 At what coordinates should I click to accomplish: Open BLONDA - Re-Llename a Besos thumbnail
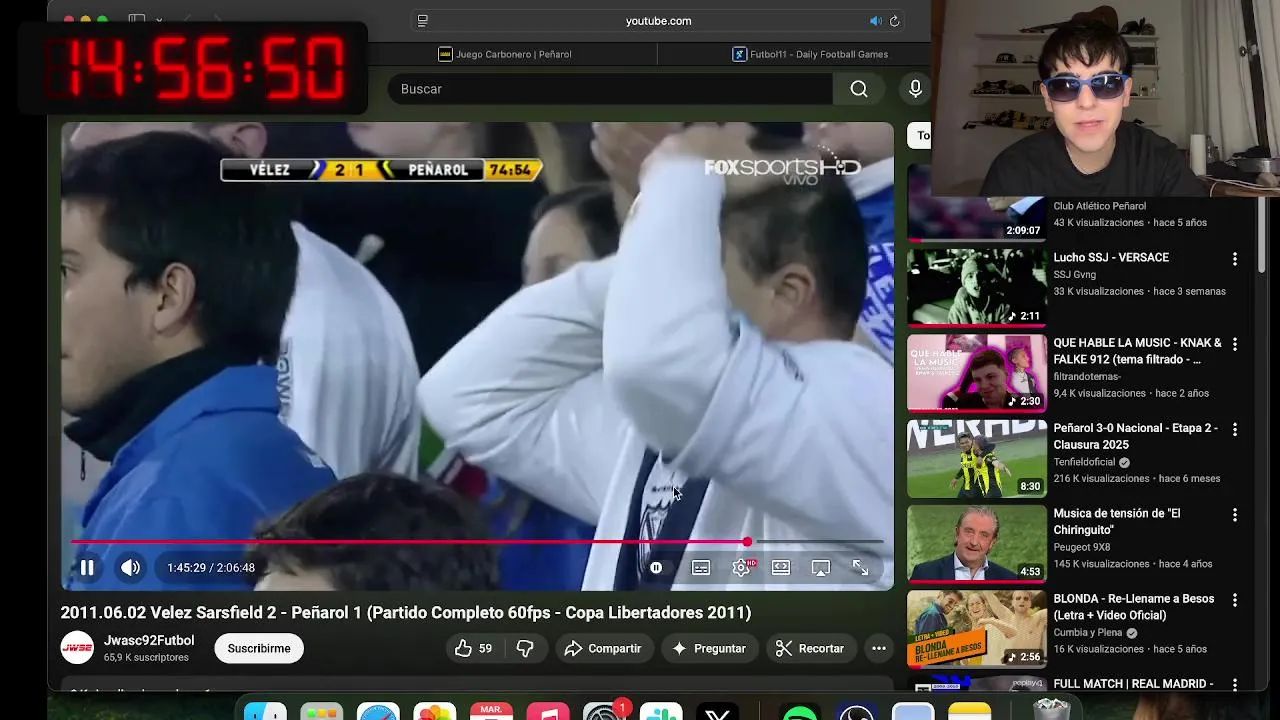click(976, 629)
